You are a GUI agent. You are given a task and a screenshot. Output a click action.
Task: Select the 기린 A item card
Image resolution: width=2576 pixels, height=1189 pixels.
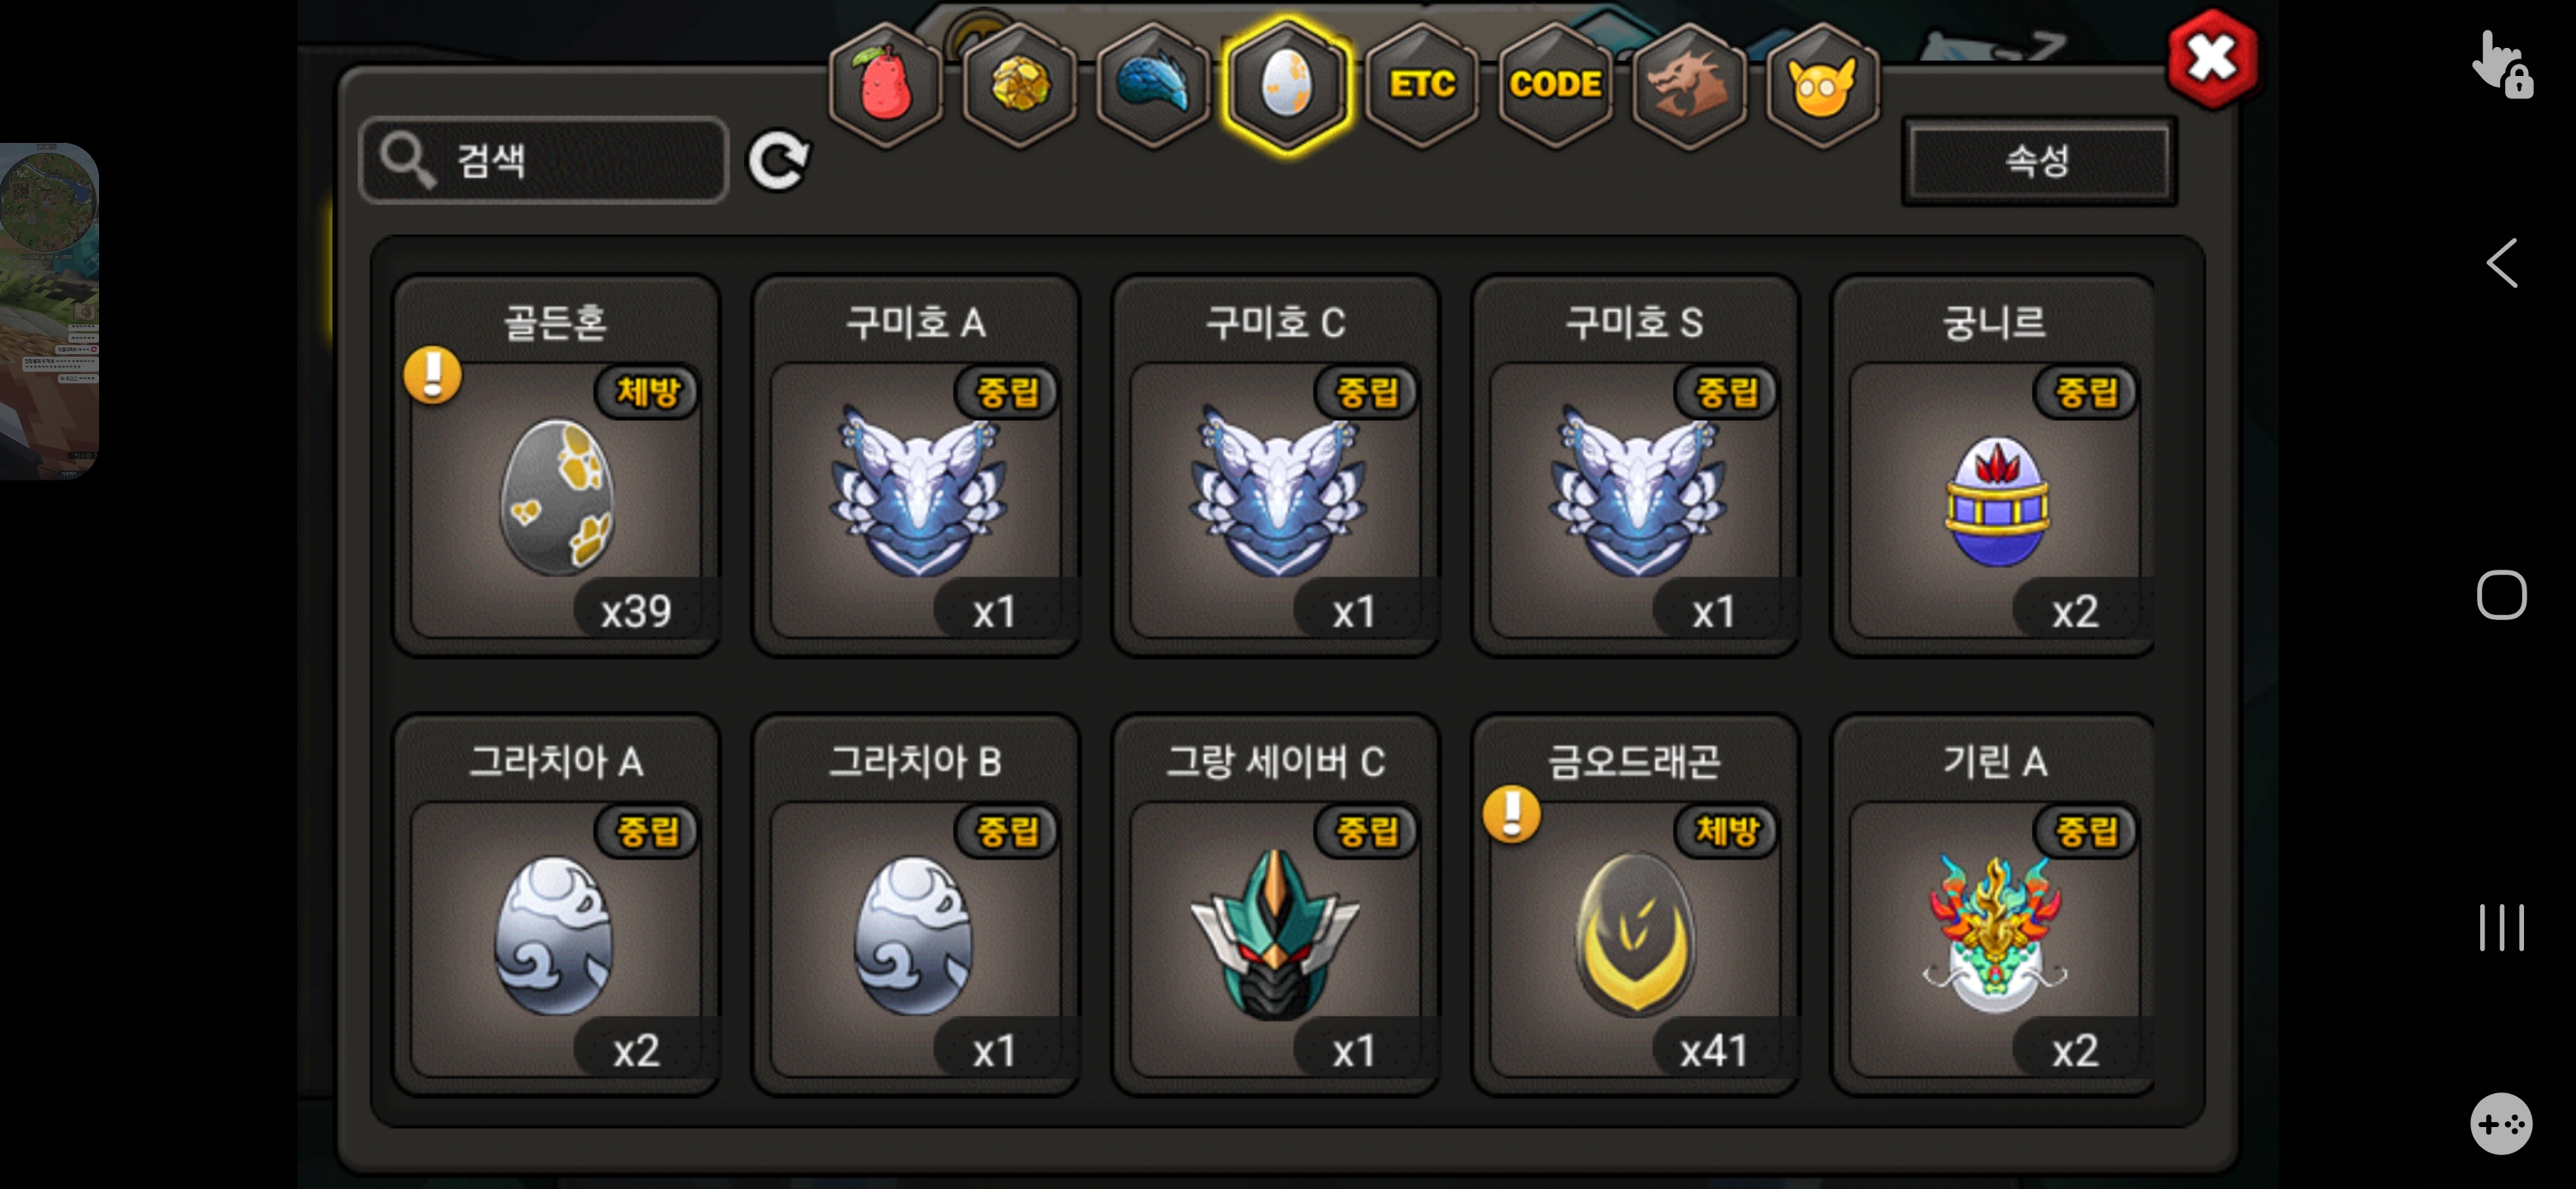(1993, 905)
